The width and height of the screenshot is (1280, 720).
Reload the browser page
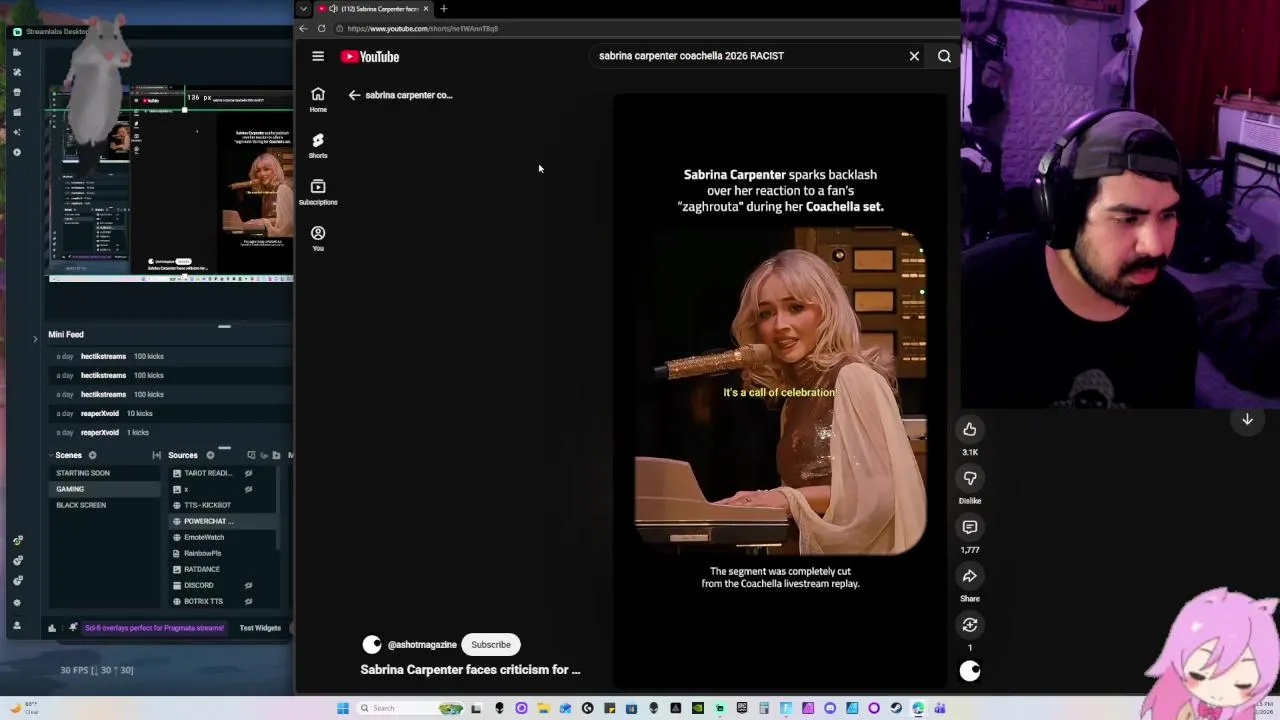tap(321, 28)
